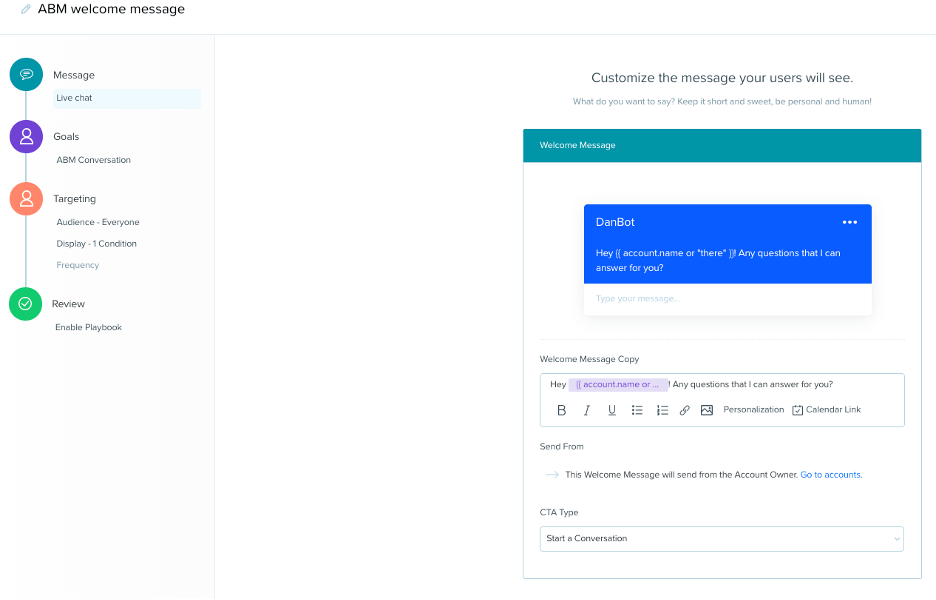Image resolution: width=936 pixels, height=600 pixels.
Task: Select the Goals step label
Action: point(66,137)
